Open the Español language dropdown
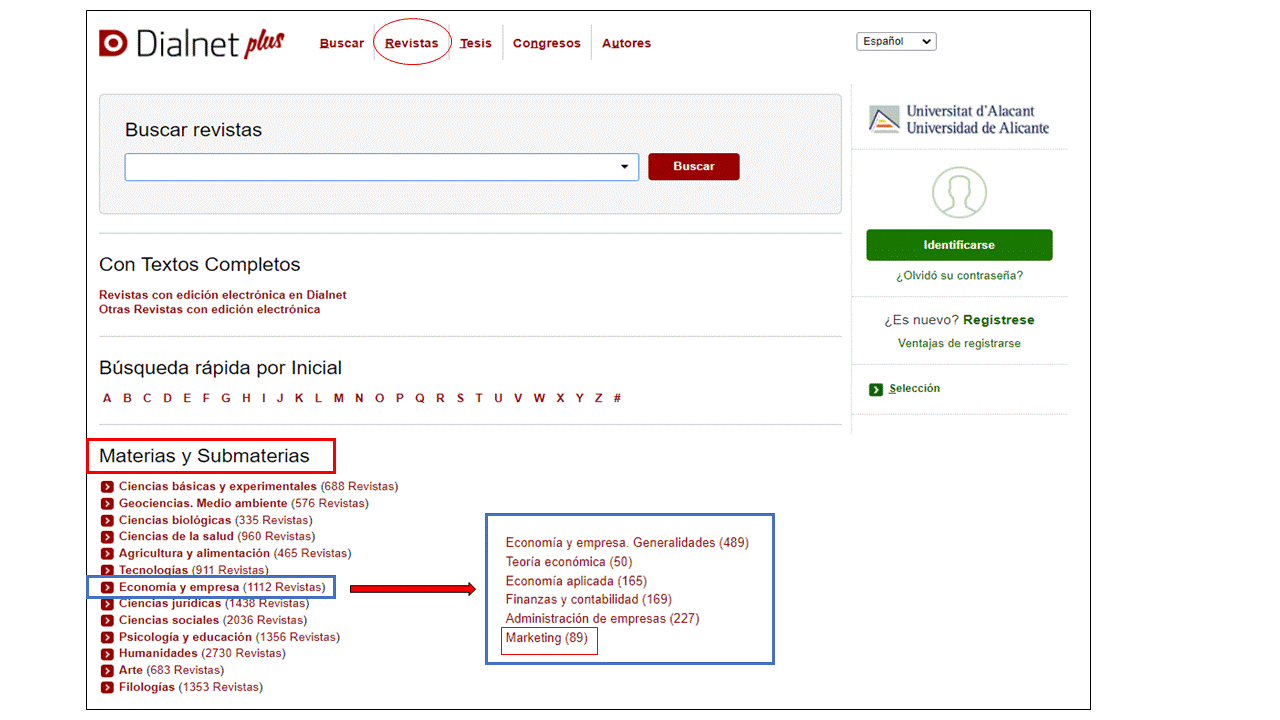Screen dimensions: 1280x720 [896, 42]
